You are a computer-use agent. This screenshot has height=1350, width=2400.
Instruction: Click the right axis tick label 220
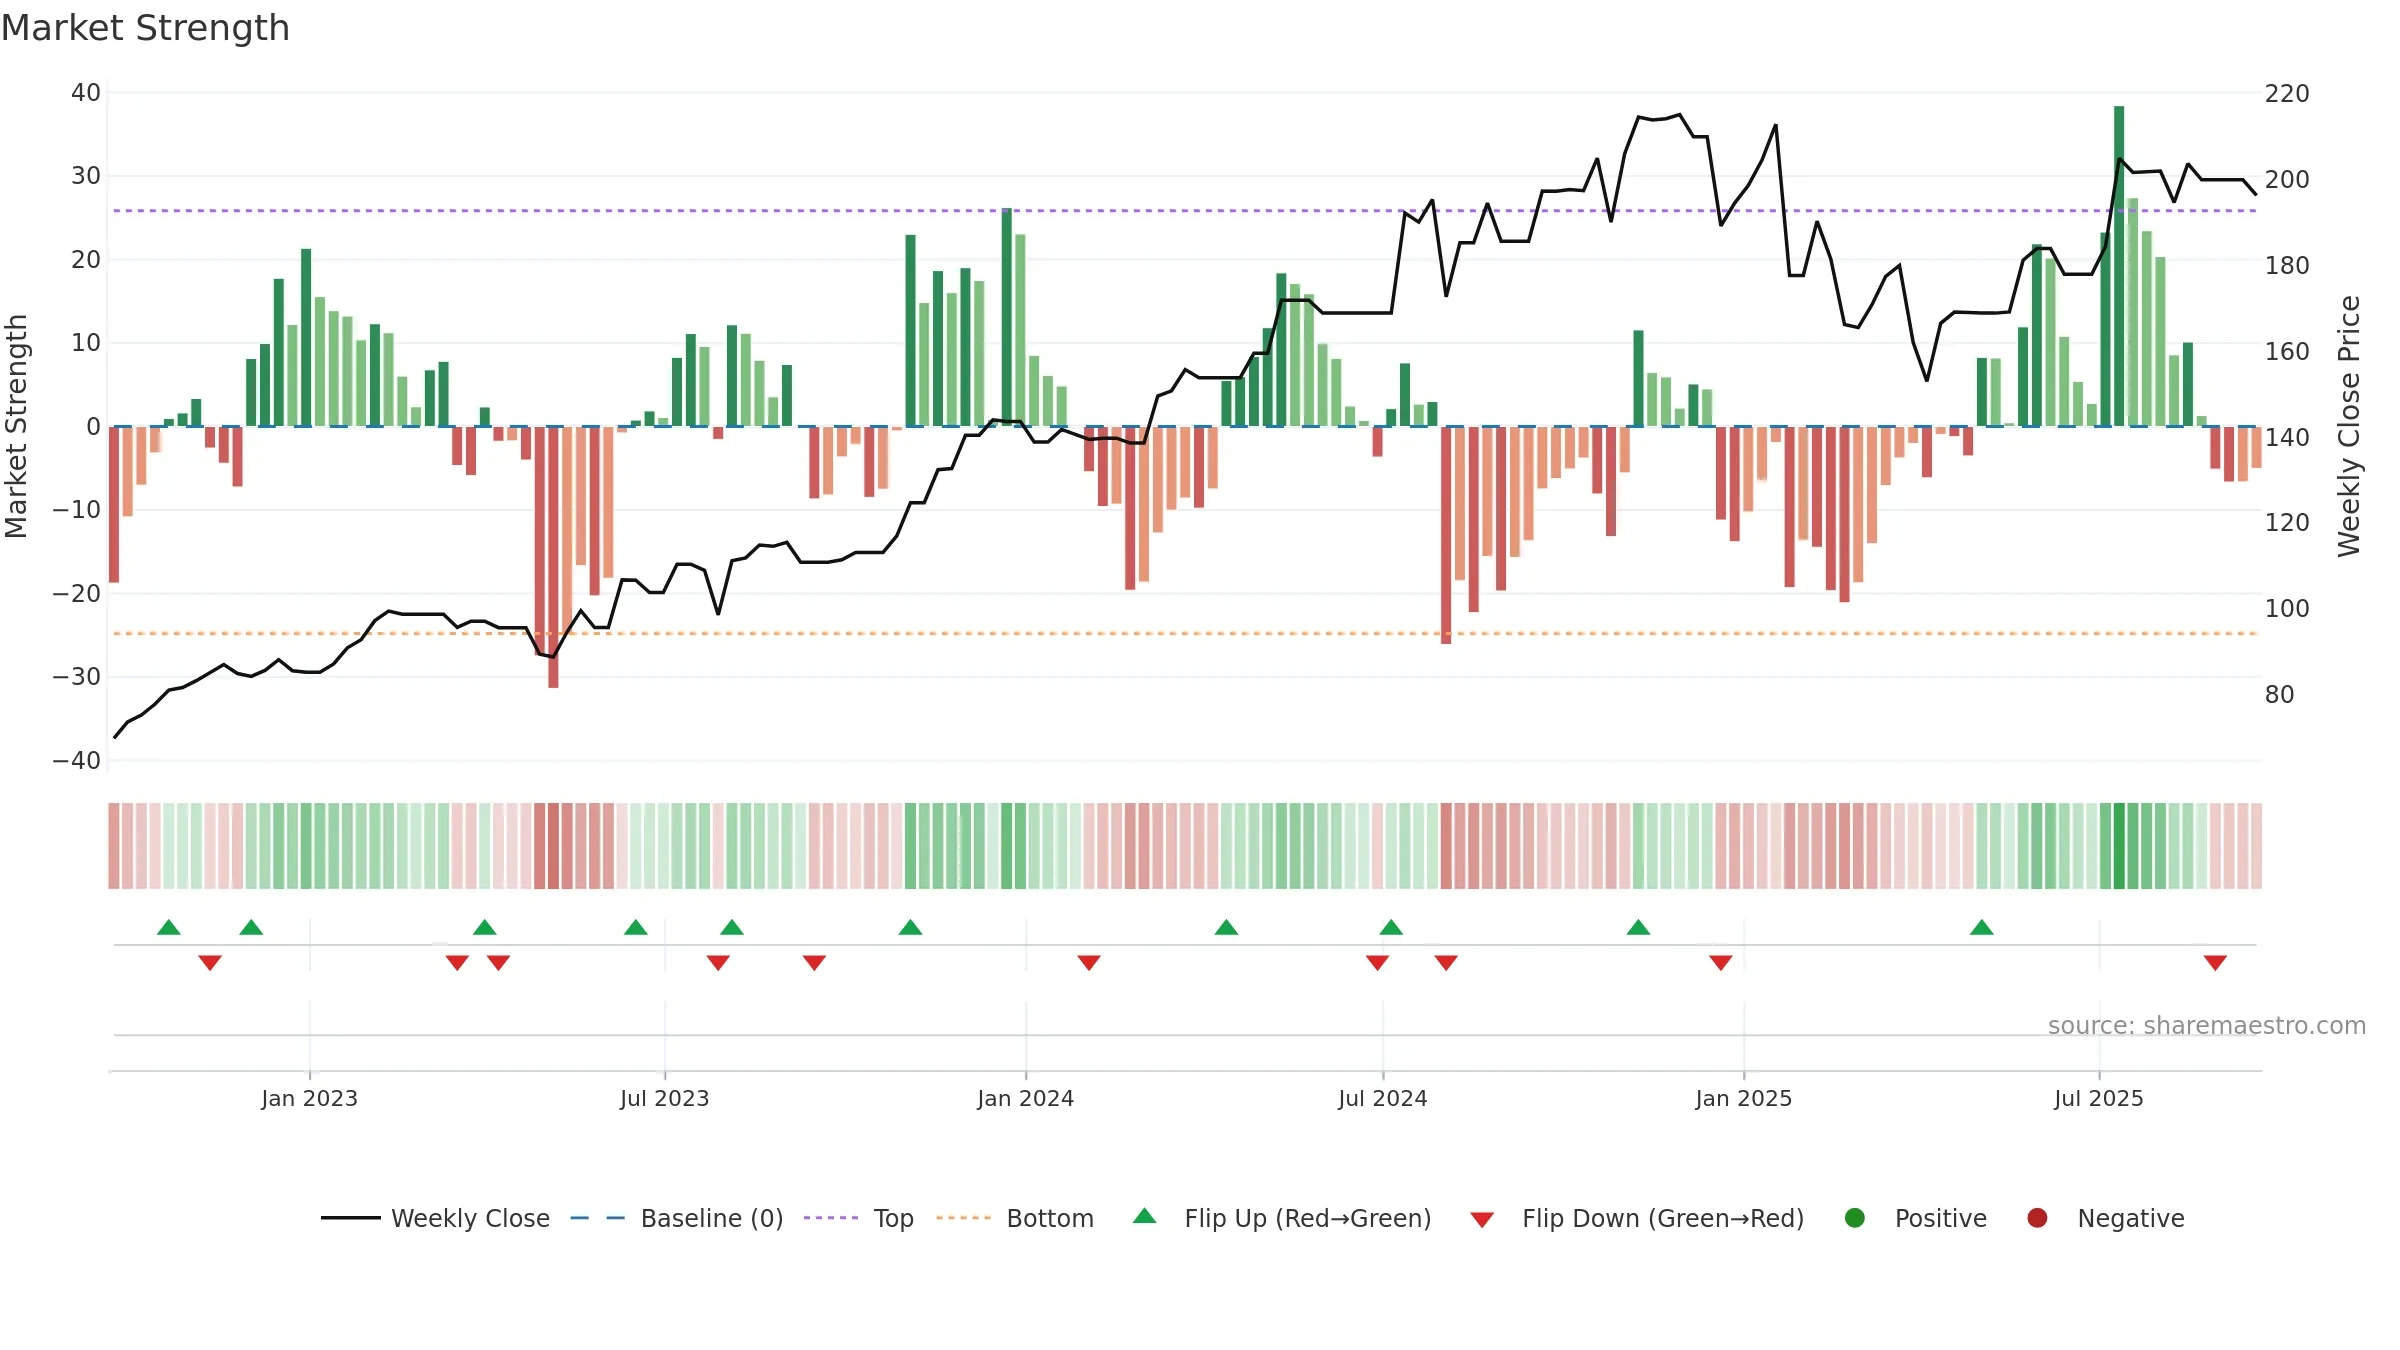tap(2287, 94)
